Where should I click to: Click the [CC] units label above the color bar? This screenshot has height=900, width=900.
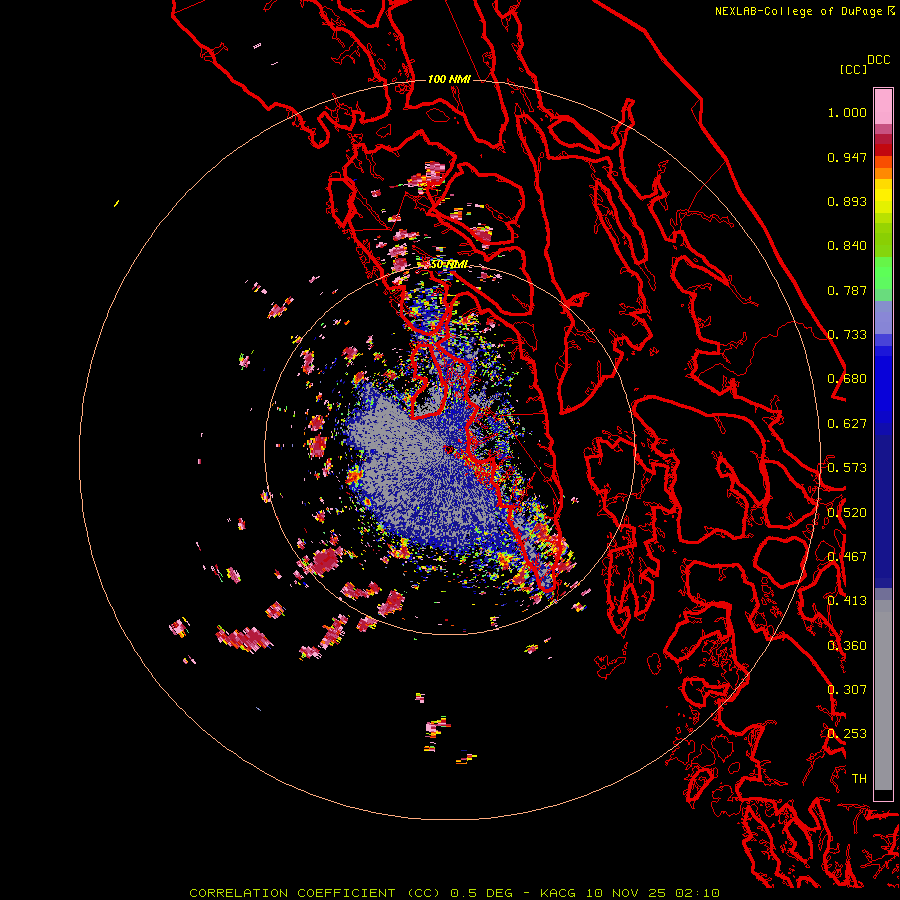[x=854, y=69]
